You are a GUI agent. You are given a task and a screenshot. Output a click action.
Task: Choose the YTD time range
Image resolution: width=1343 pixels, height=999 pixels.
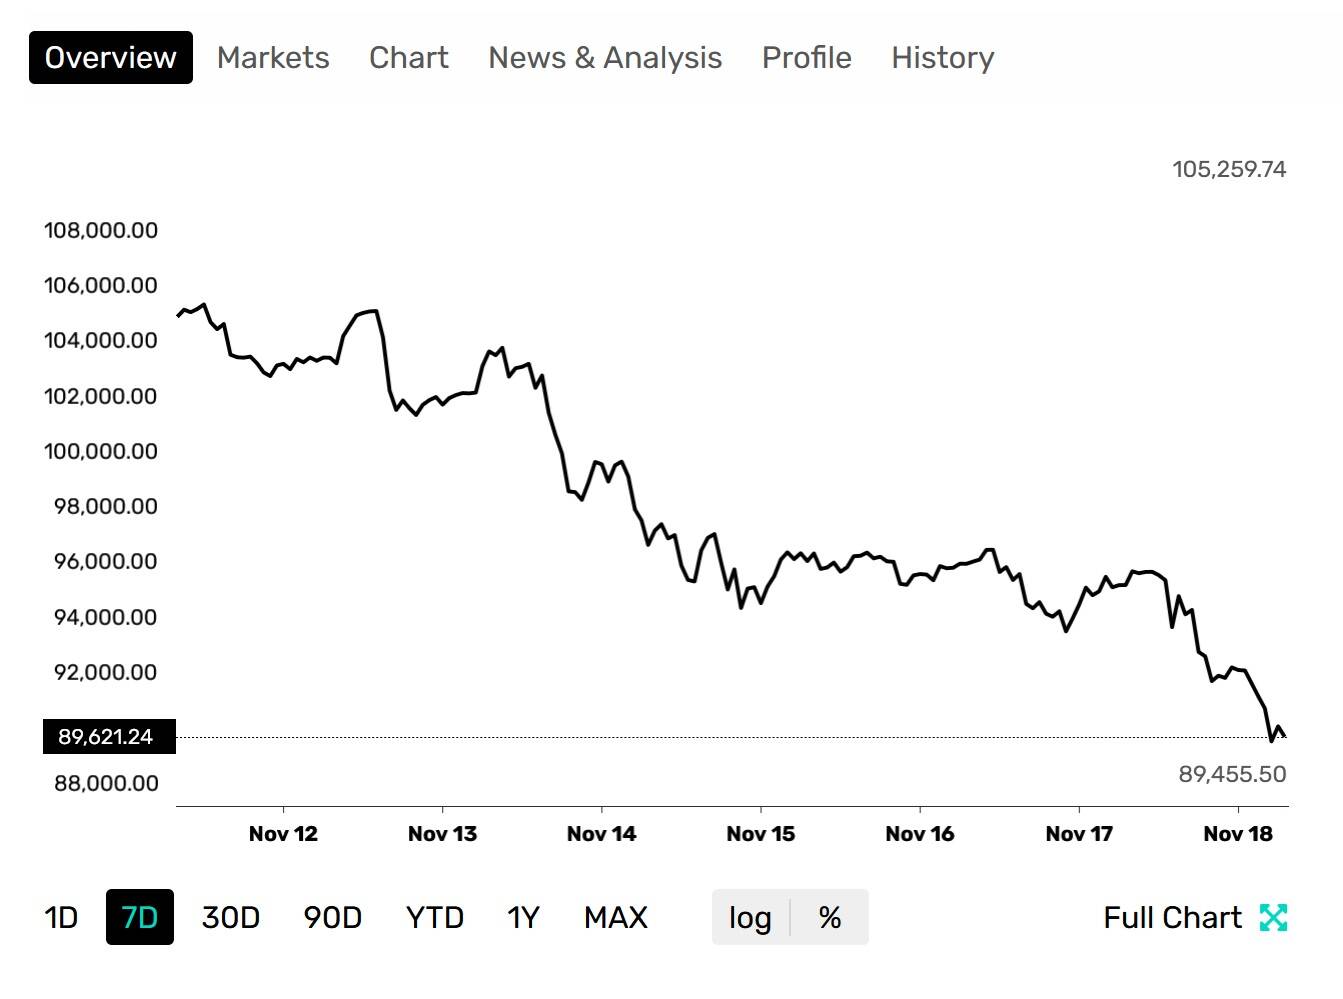(x=435, y=917)
